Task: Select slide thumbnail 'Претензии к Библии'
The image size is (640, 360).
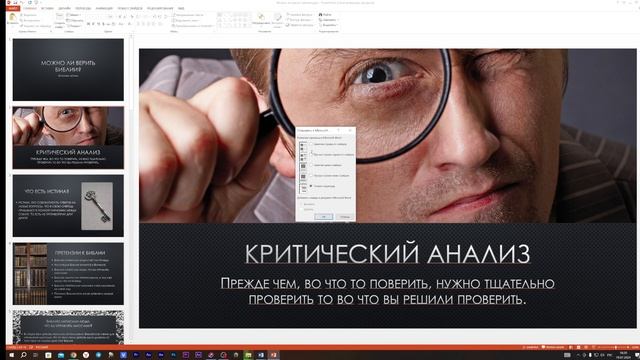Action: 68,273
